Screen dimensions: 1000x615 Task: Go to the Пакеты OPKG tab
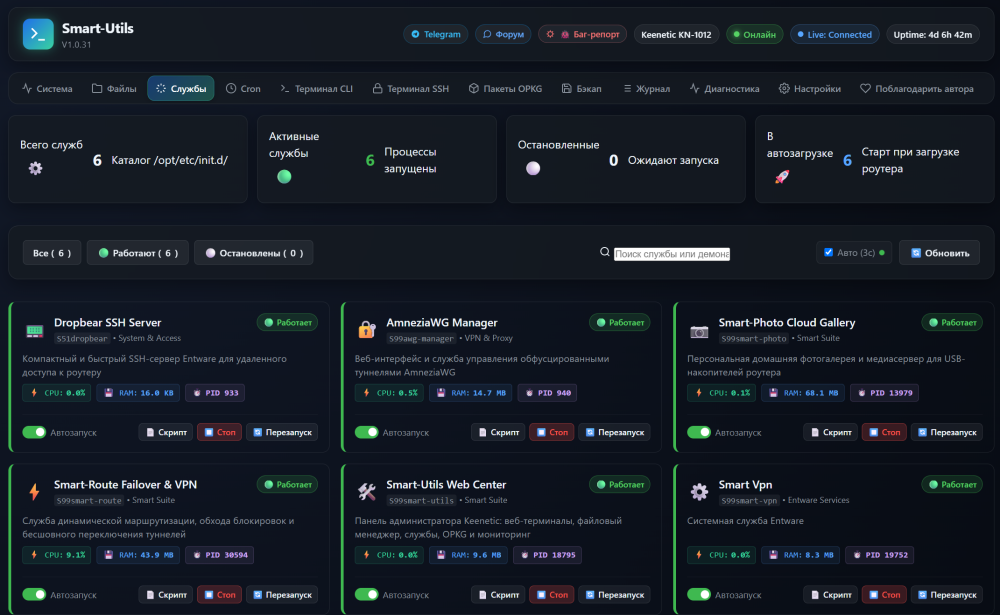(505, 89)
